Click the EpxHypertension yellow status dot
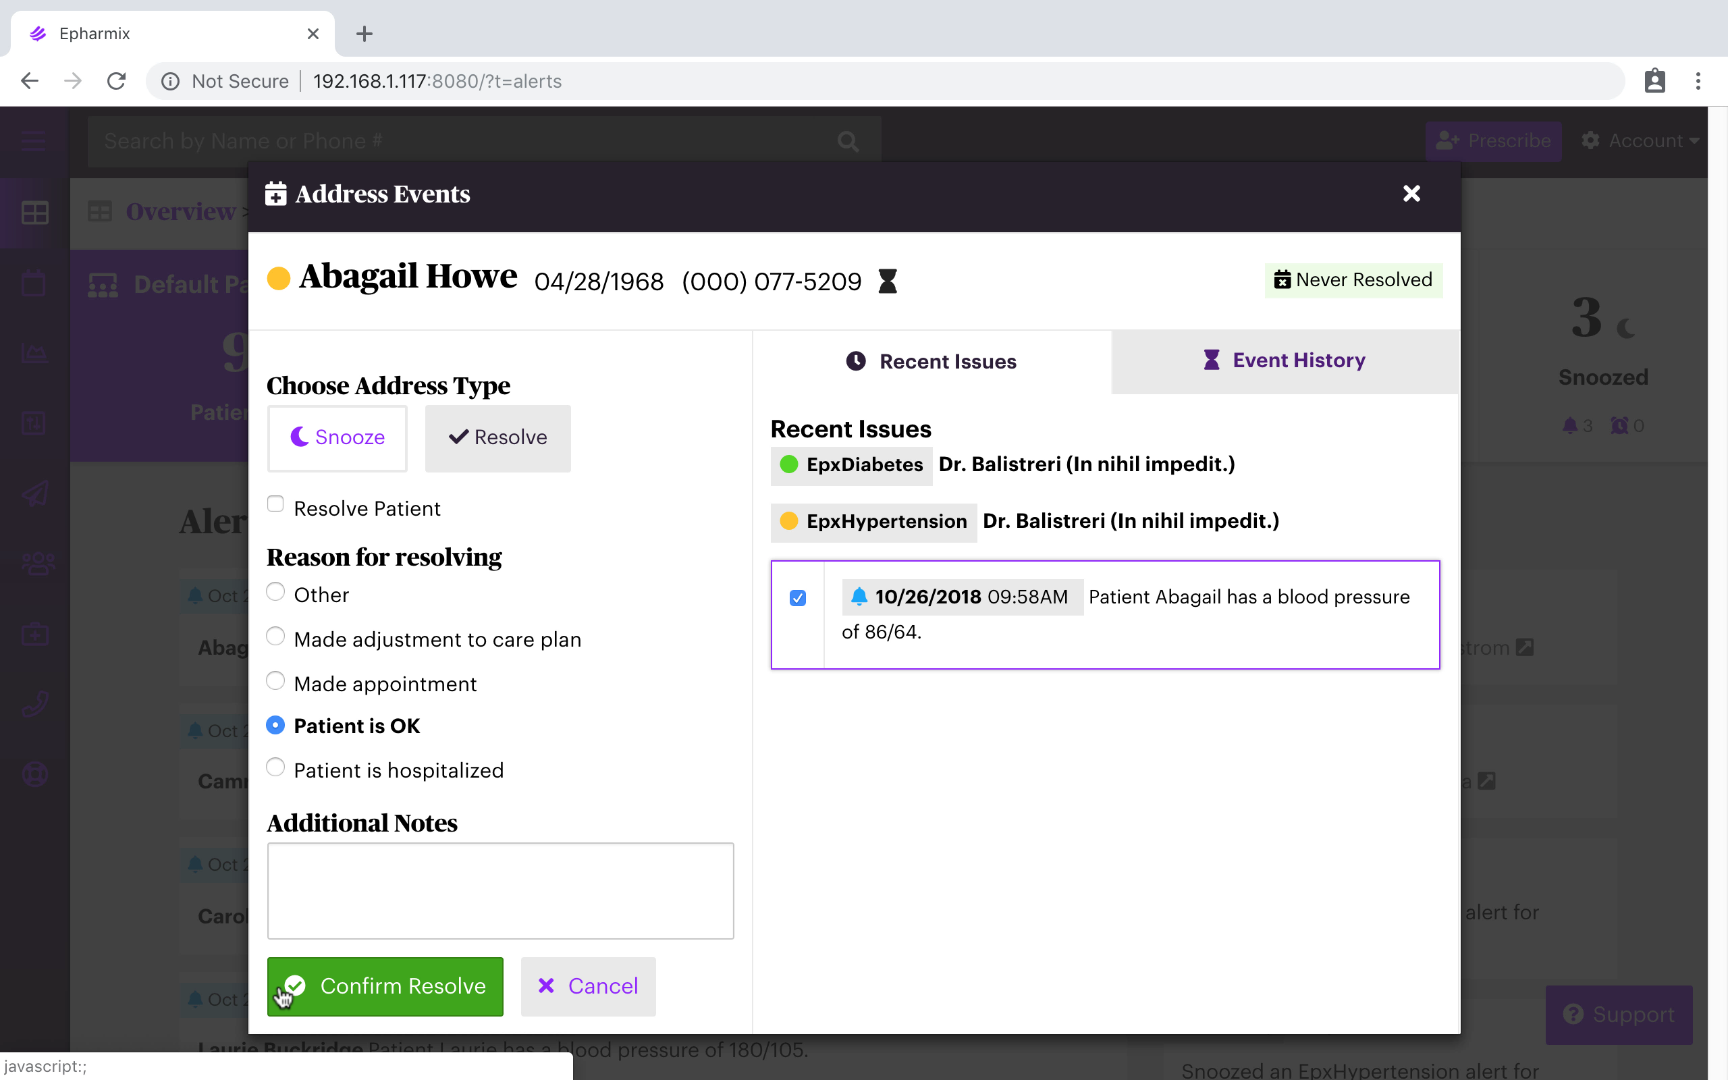Screen dimensions: 1728x1080 [x=789, y=521]
